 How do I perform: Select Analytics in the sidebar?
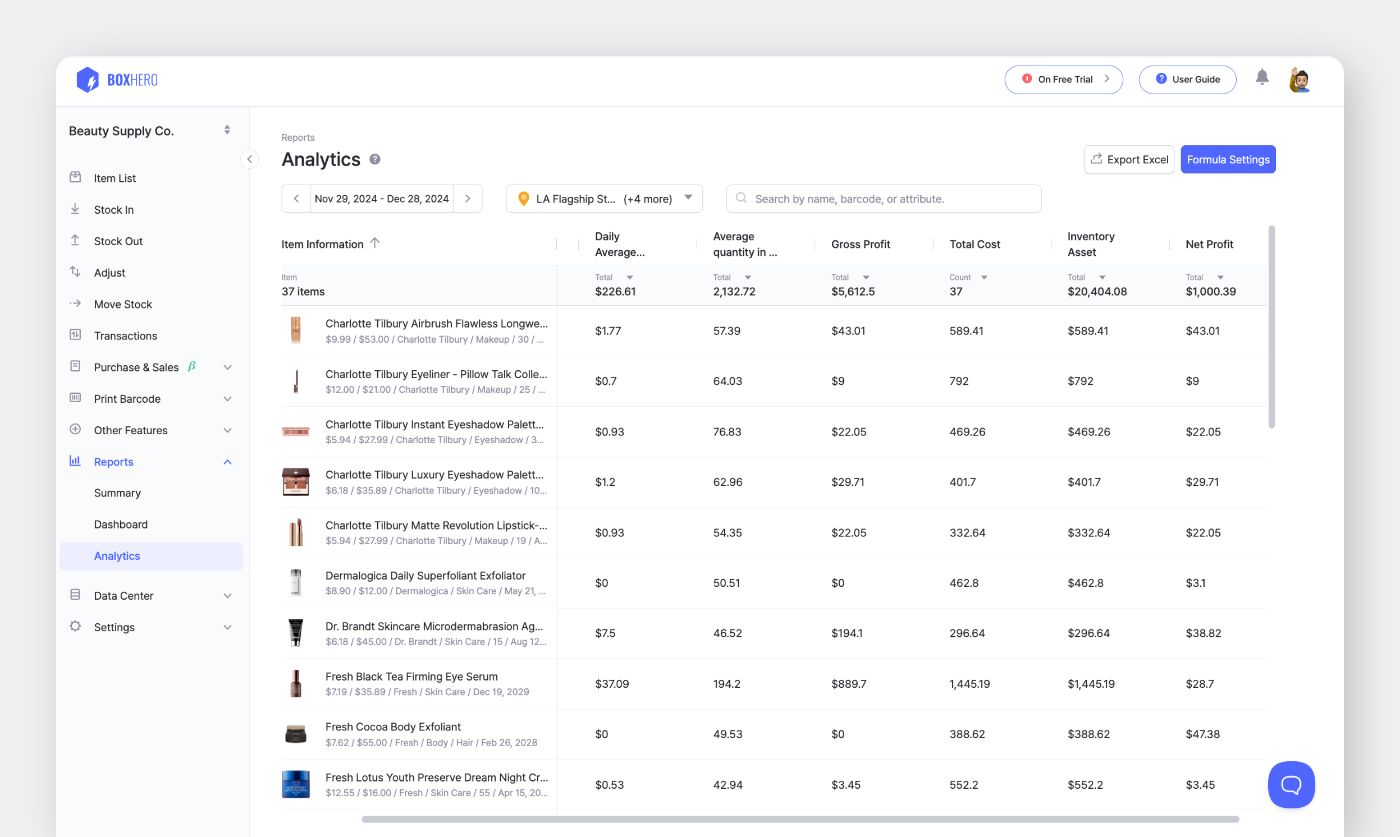[x=151, y=556]
